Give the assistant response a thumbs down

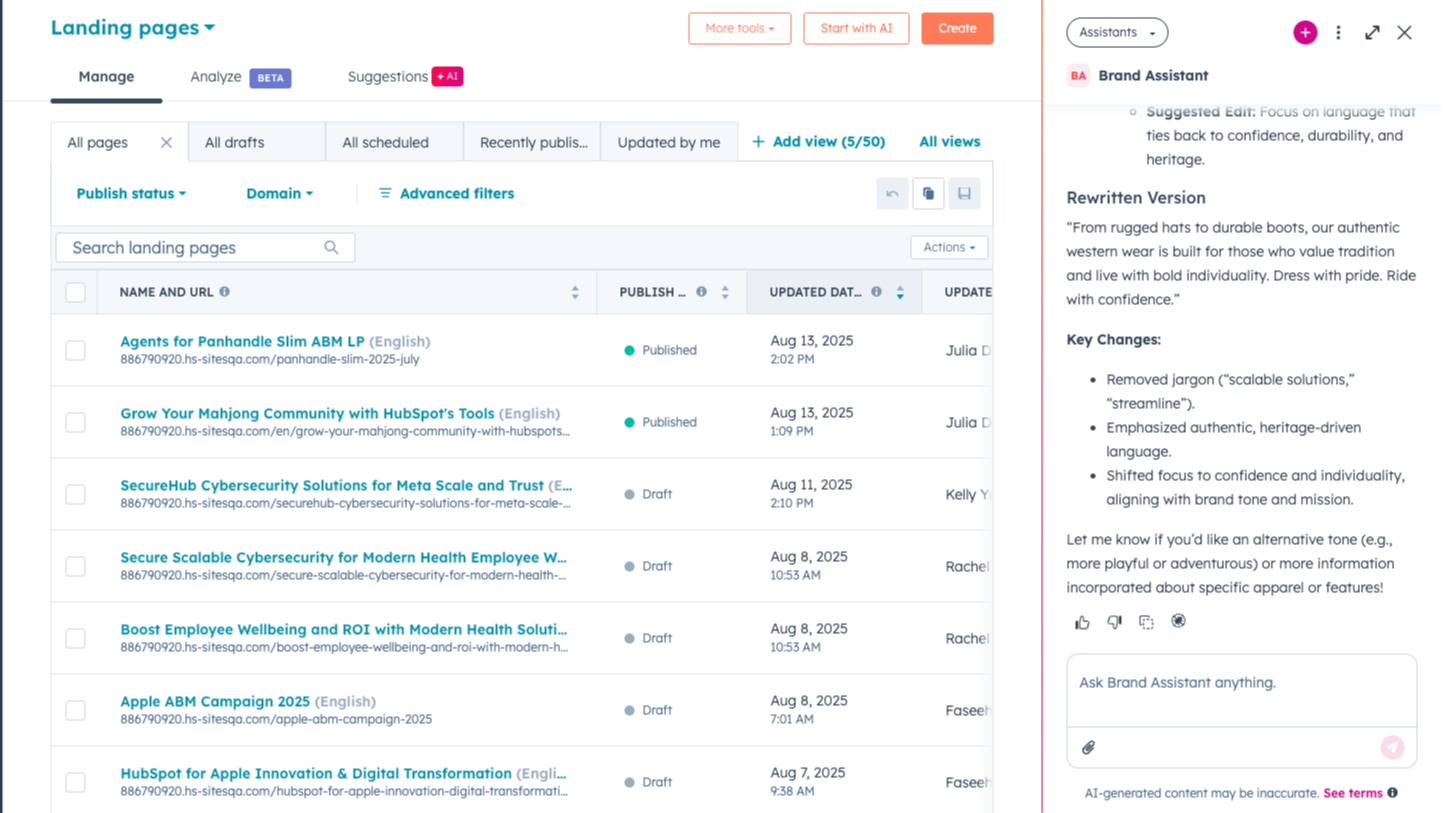point(1114,621)
